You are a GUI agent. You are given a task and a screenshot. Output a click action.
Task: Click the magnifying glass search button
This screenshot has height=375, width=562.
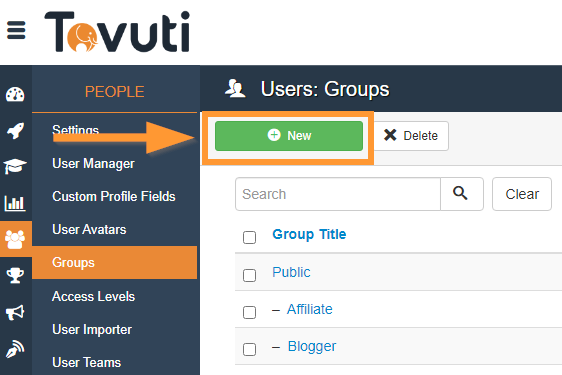tap(462, 194)
